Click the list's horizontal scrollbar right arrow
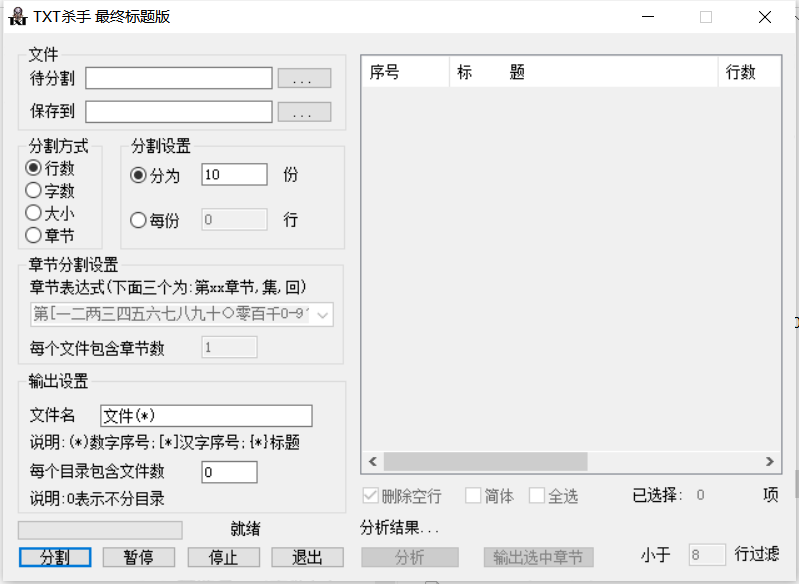Viewport: 799px width, 584px height. (769, 462)
